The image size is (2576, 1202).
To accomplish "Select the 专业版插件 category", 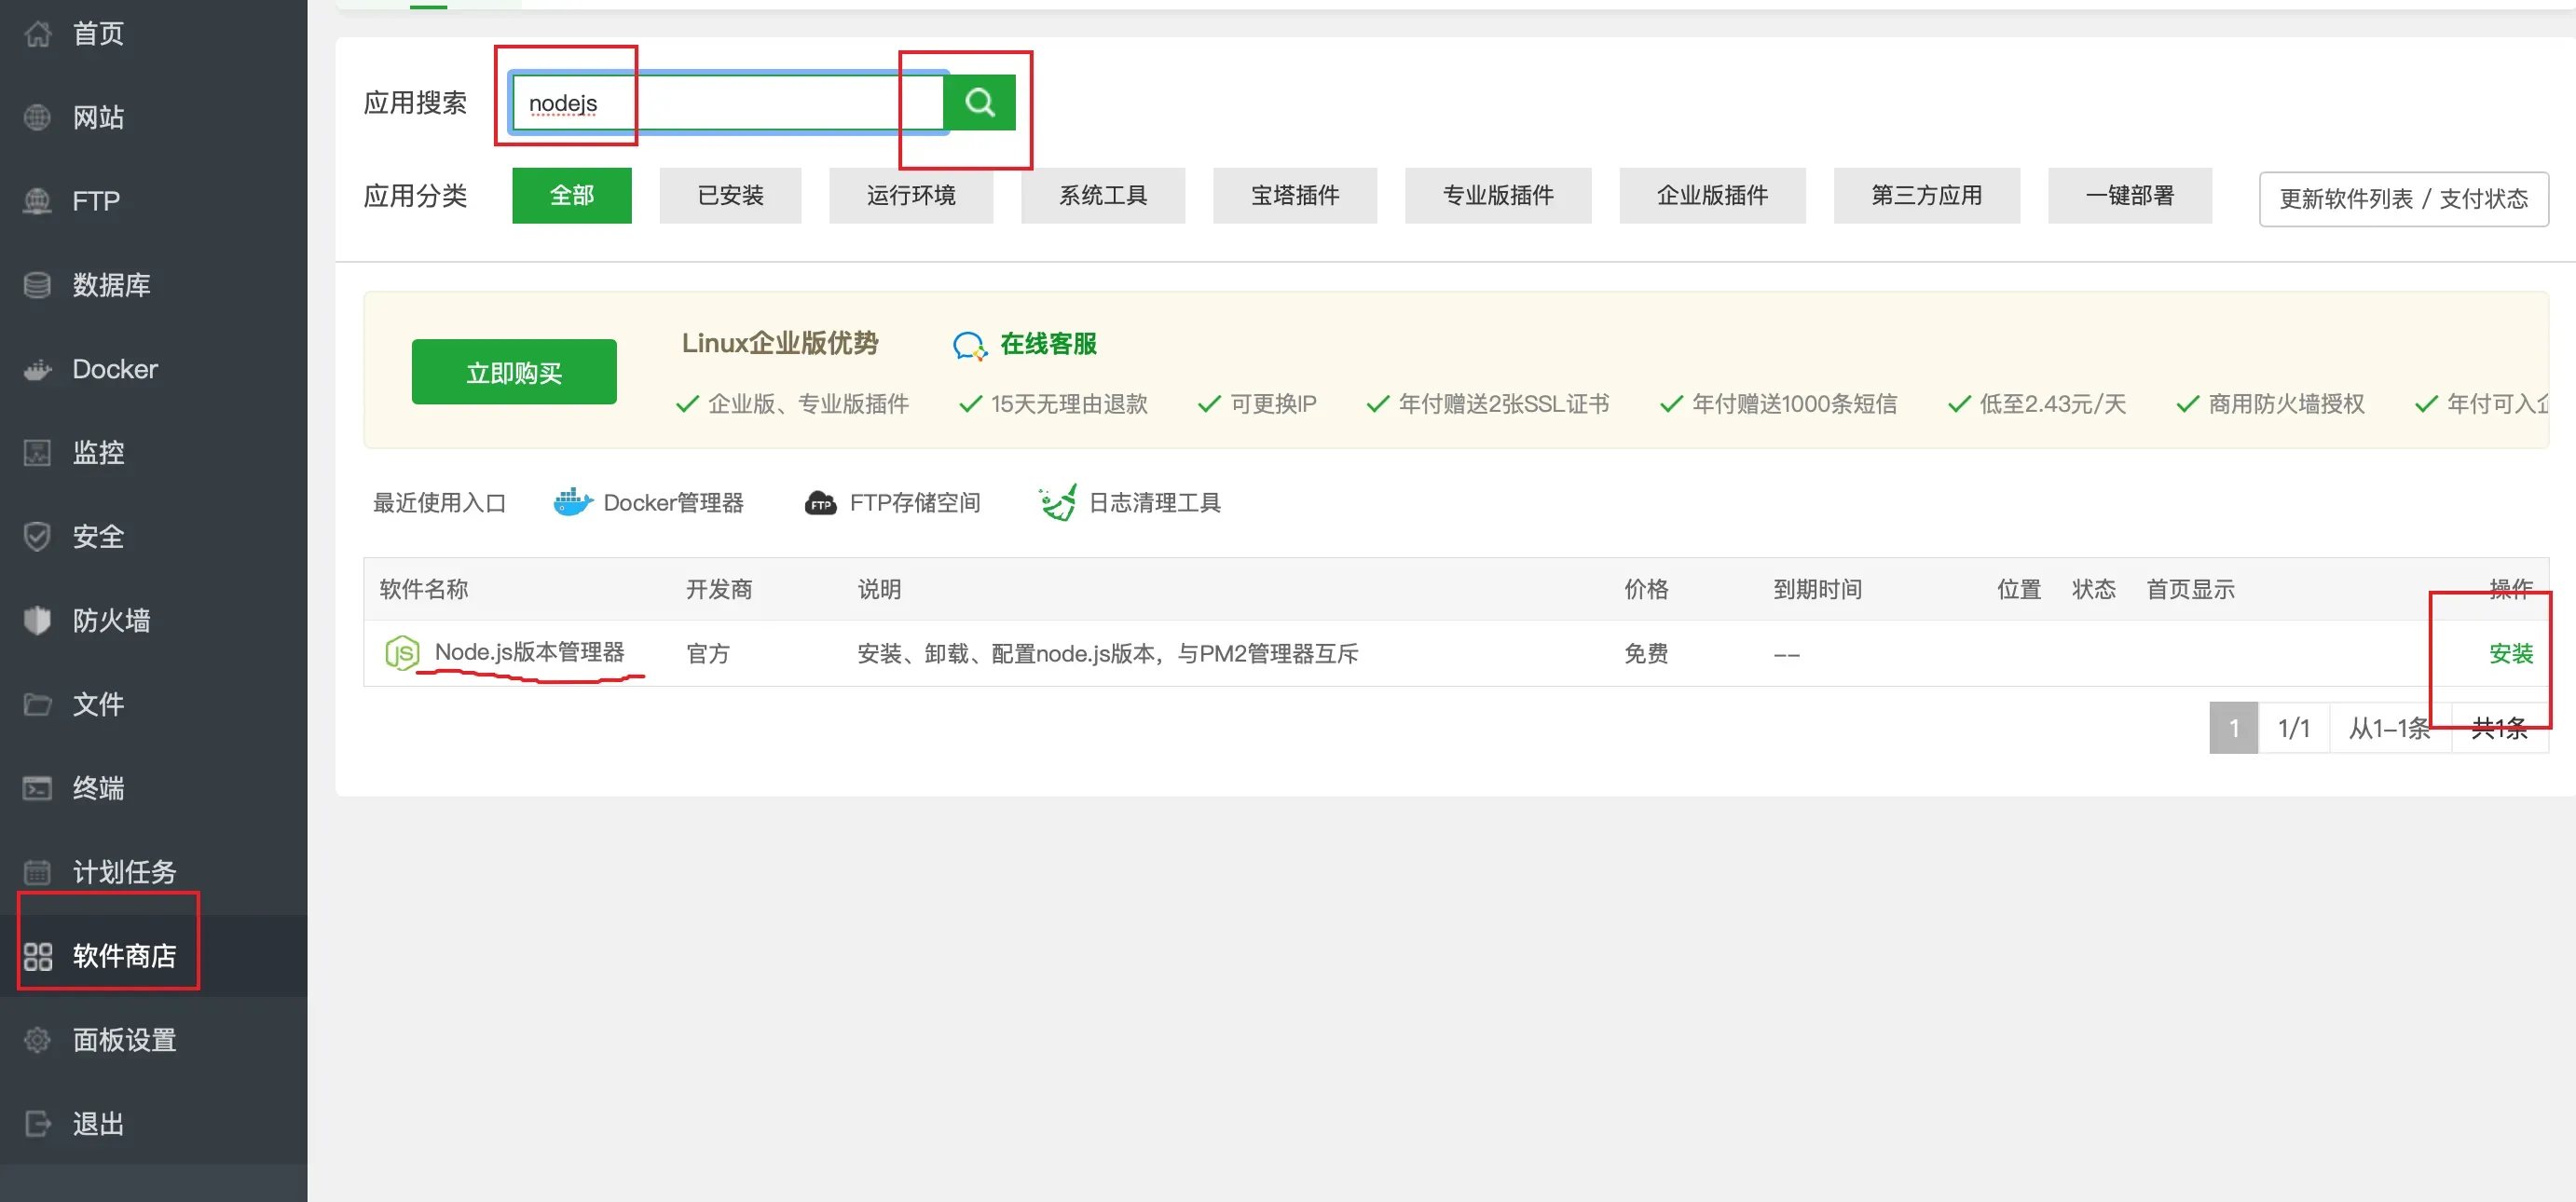I will tap(1498, 195).
